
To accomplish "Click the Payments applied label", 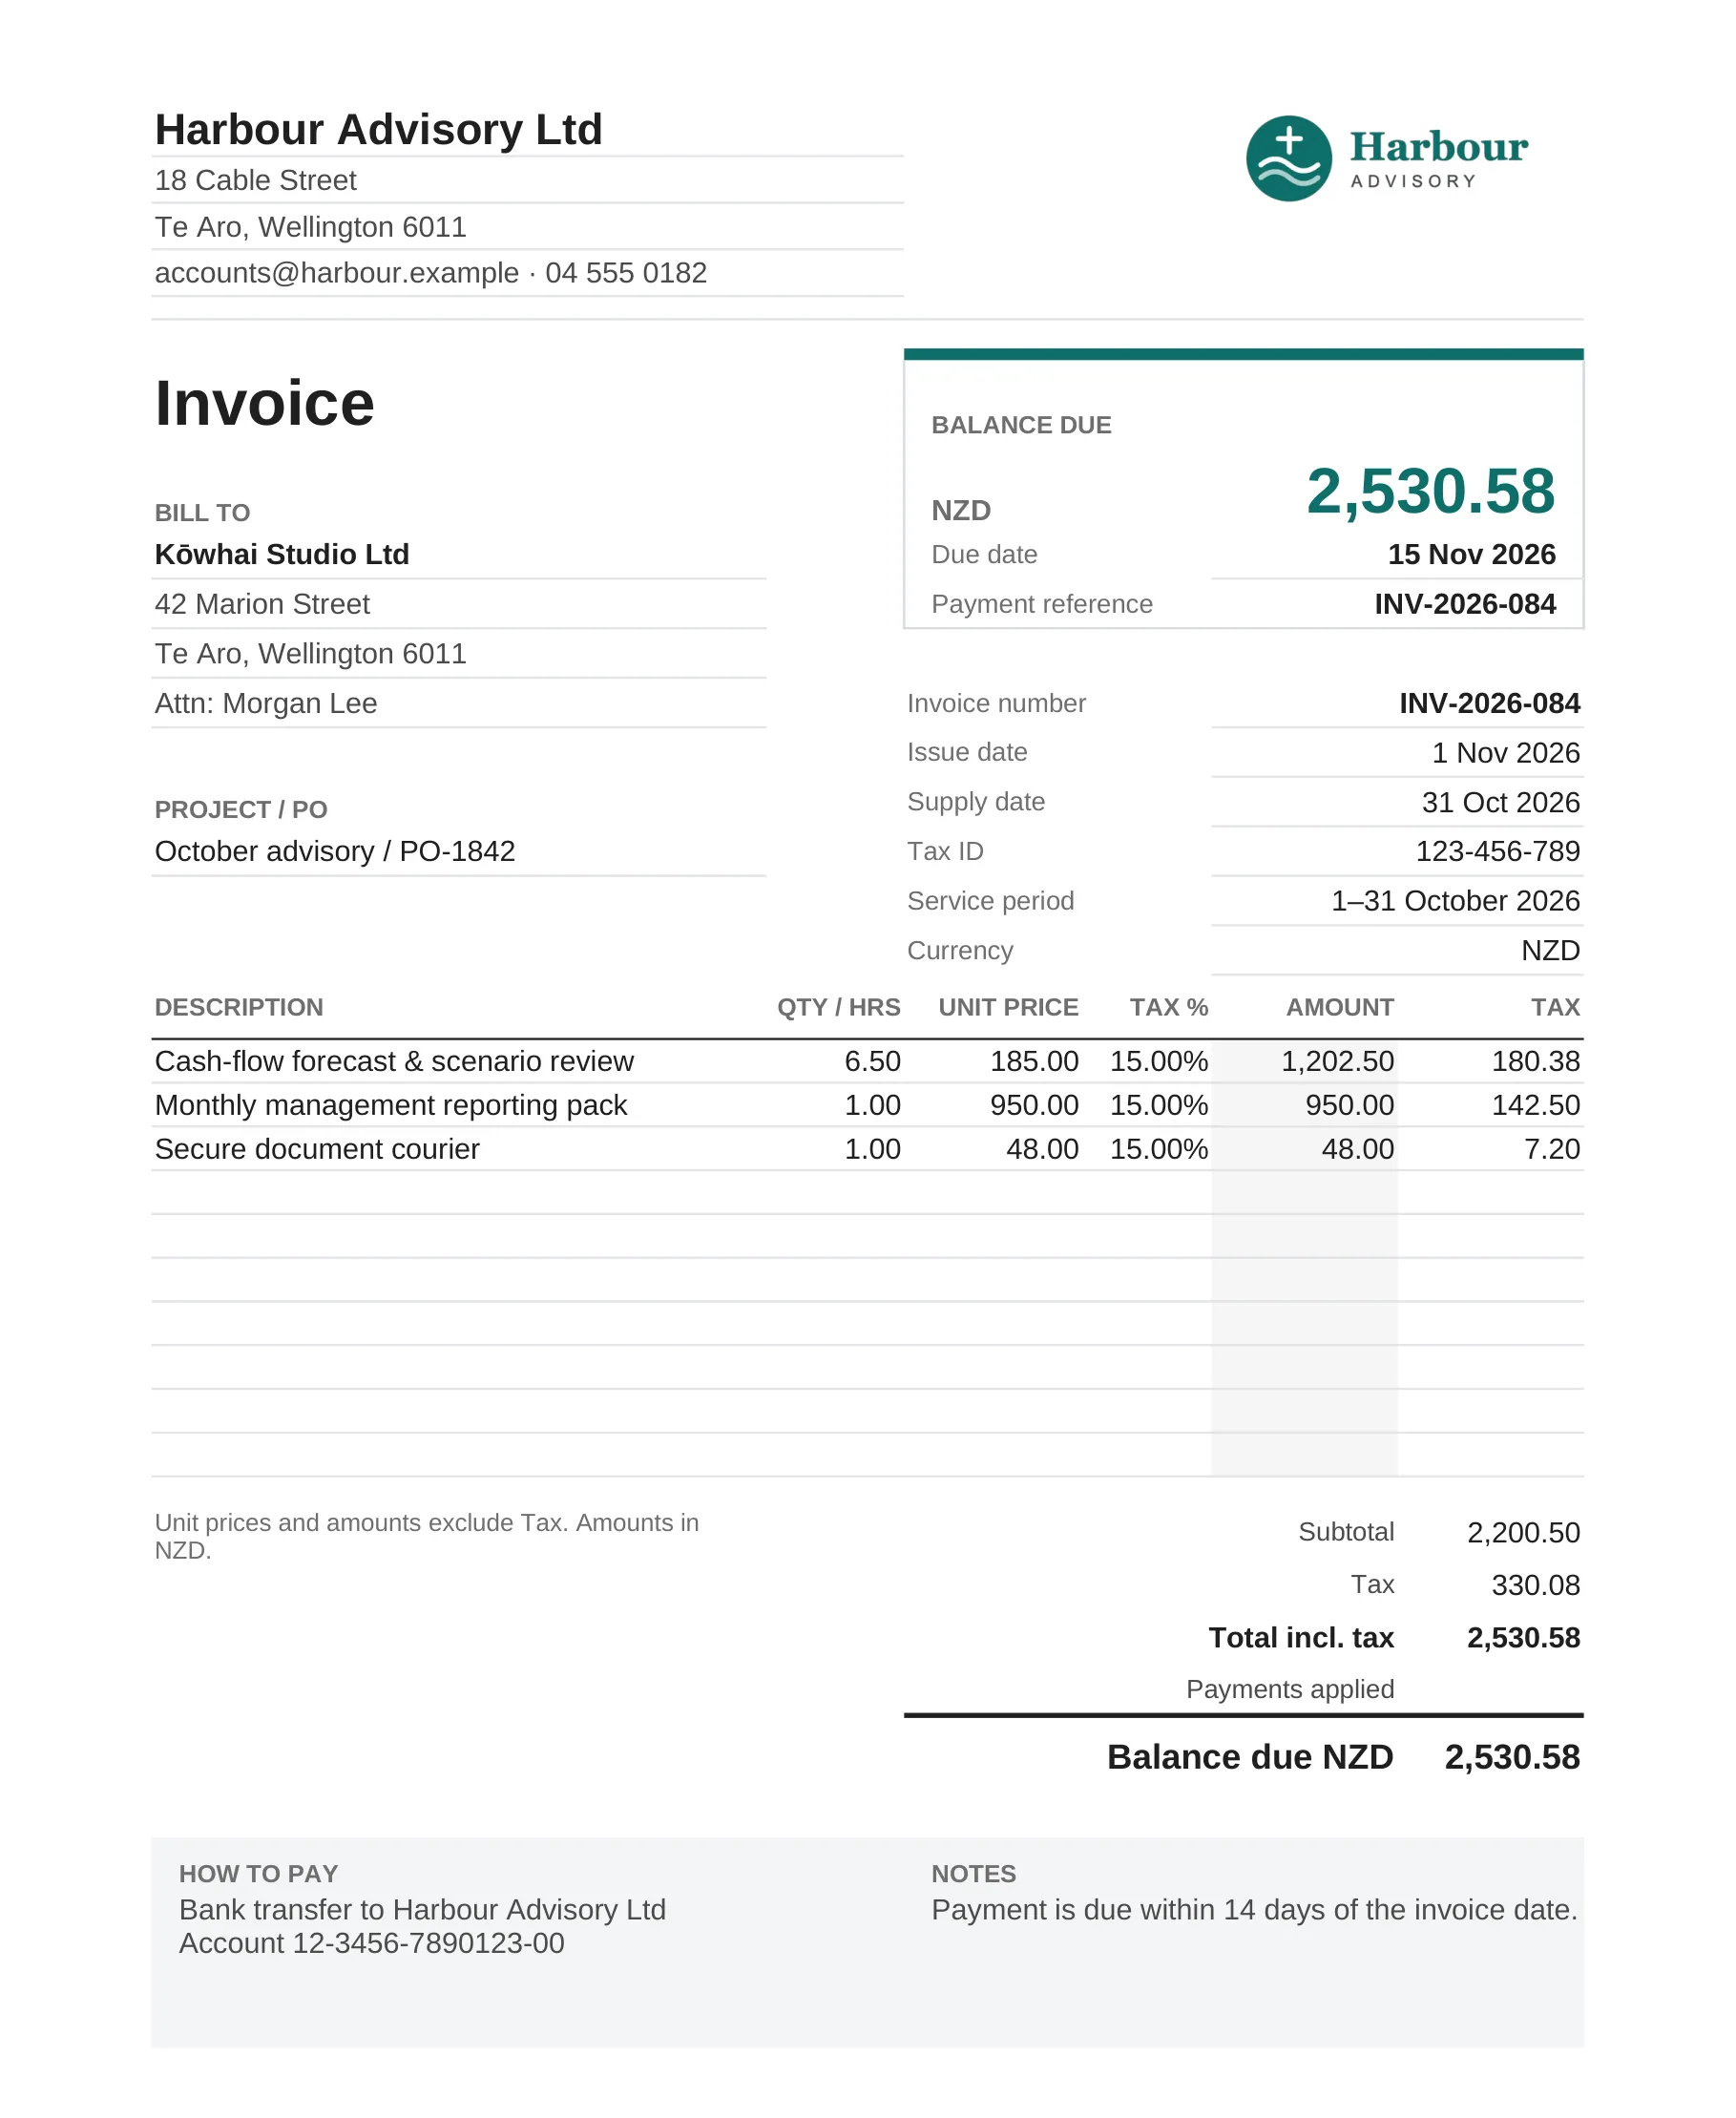I will [x=1290, y=1689].
